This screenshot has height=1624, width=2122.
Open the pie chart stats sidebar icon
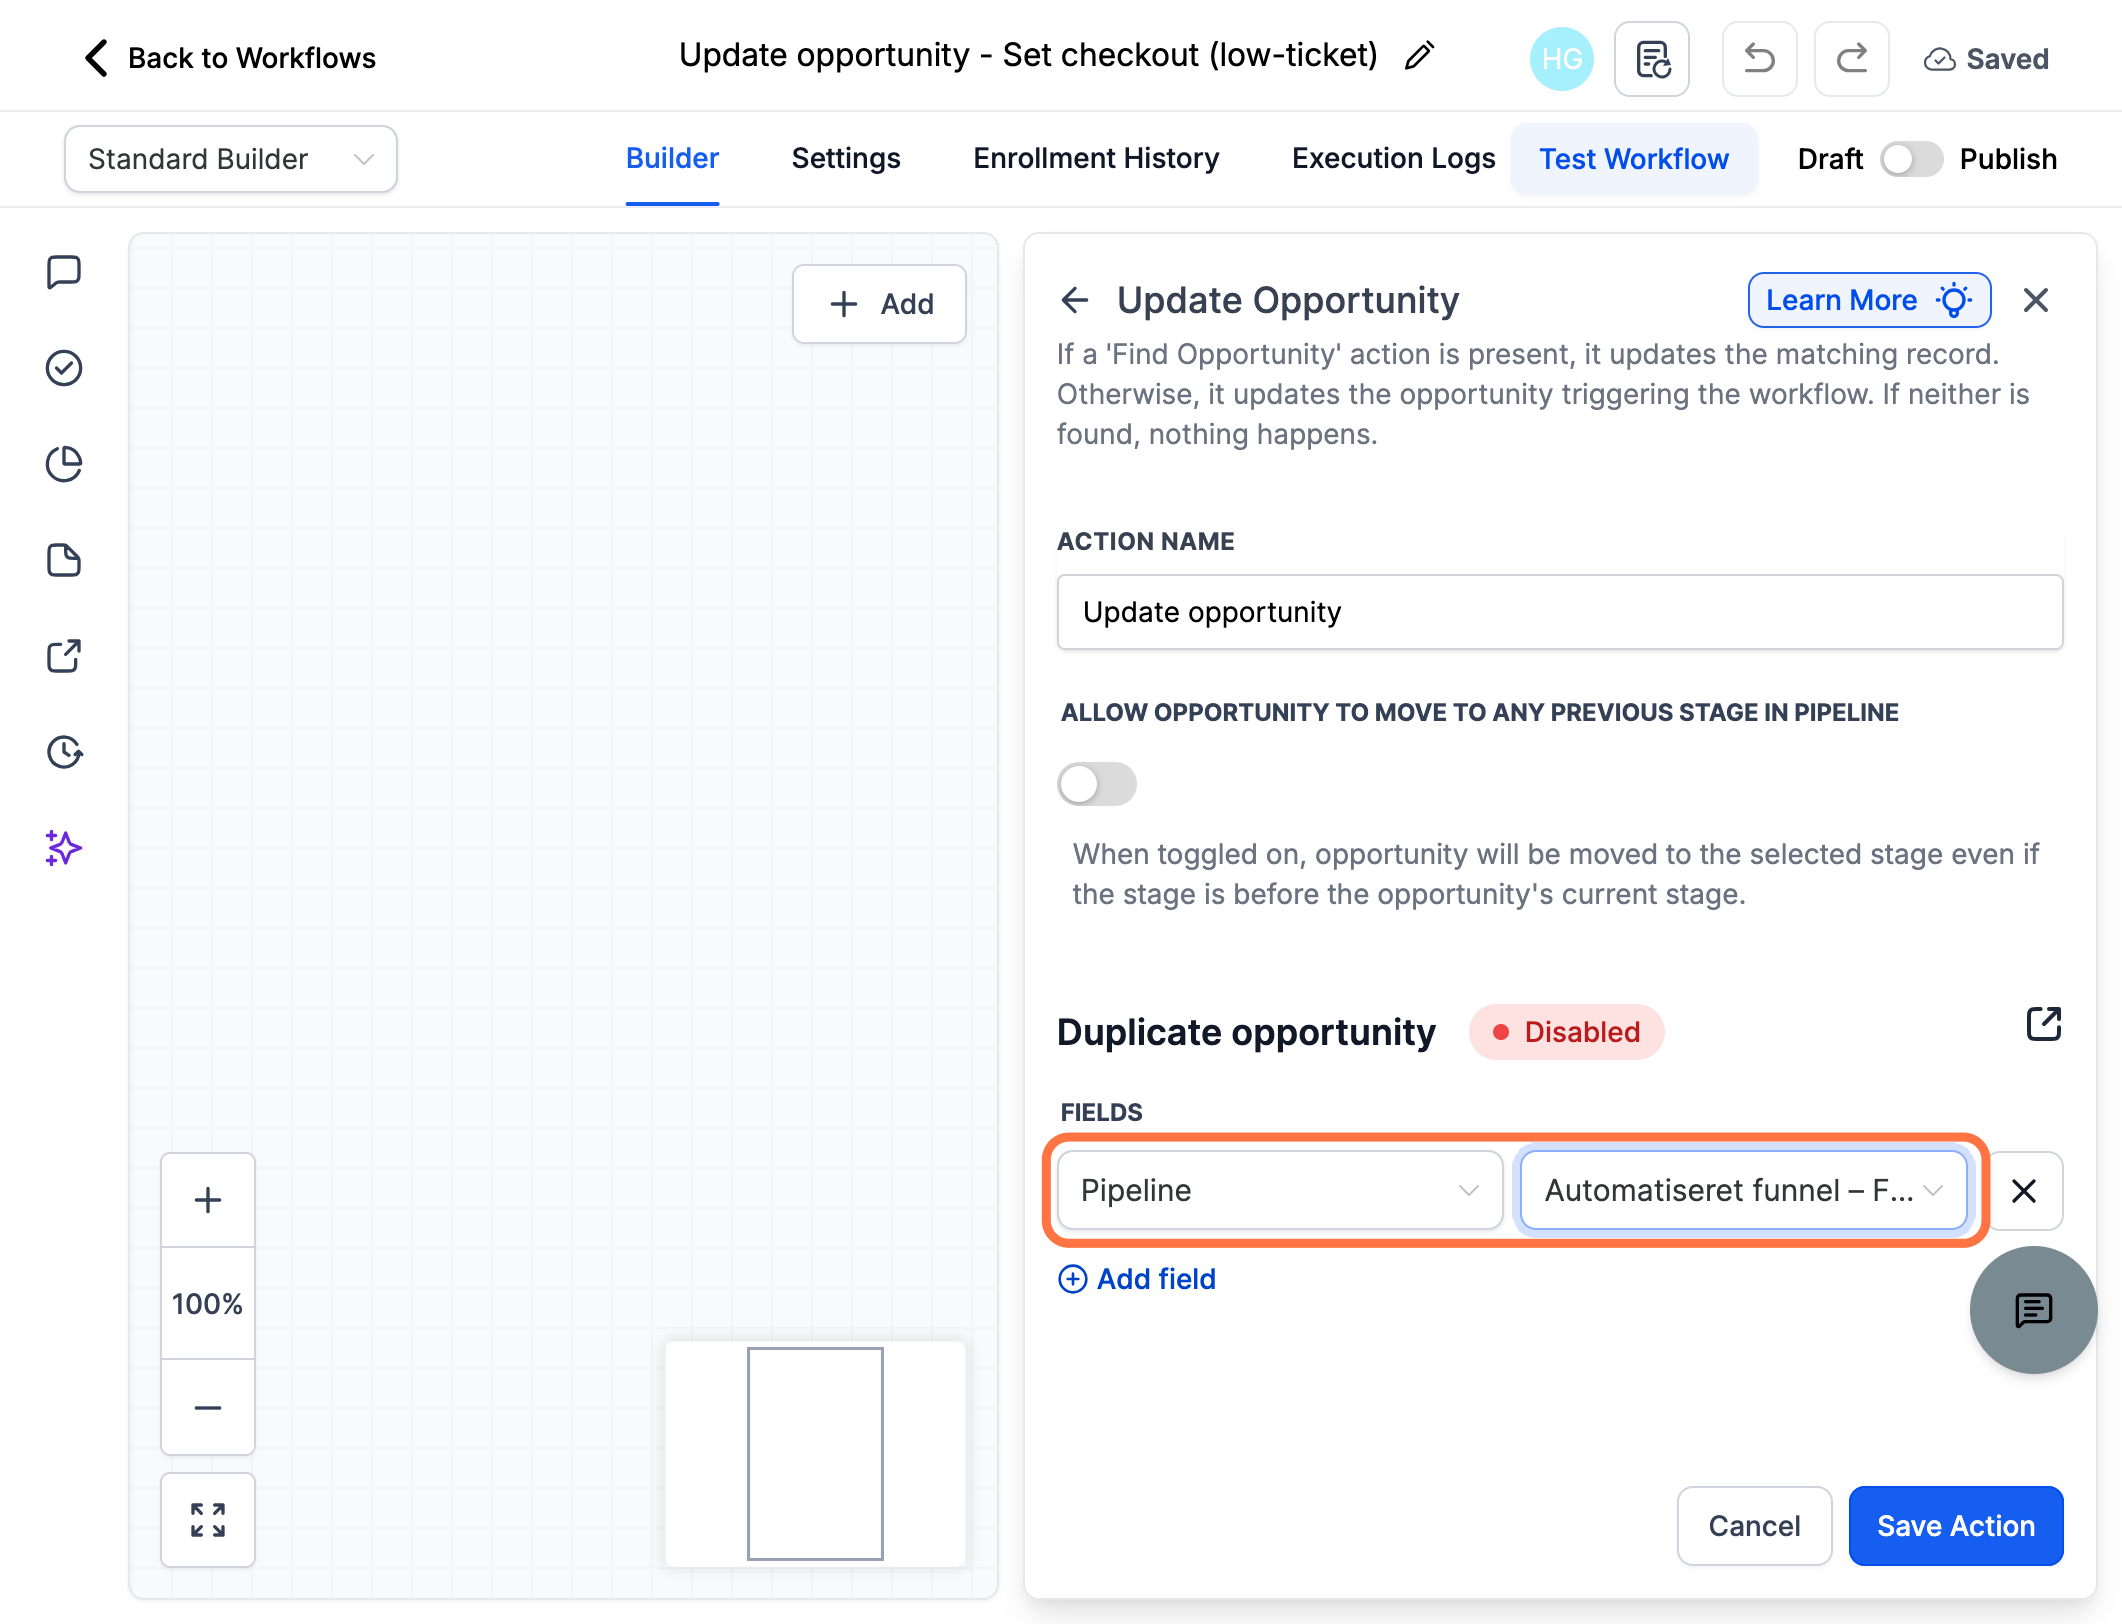[64, 464]
